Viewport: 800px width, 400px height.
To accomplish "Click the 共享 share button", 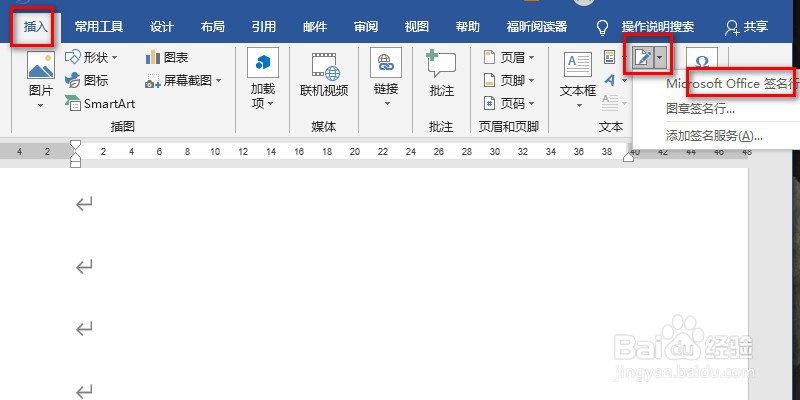I will [x=746, y=27].
